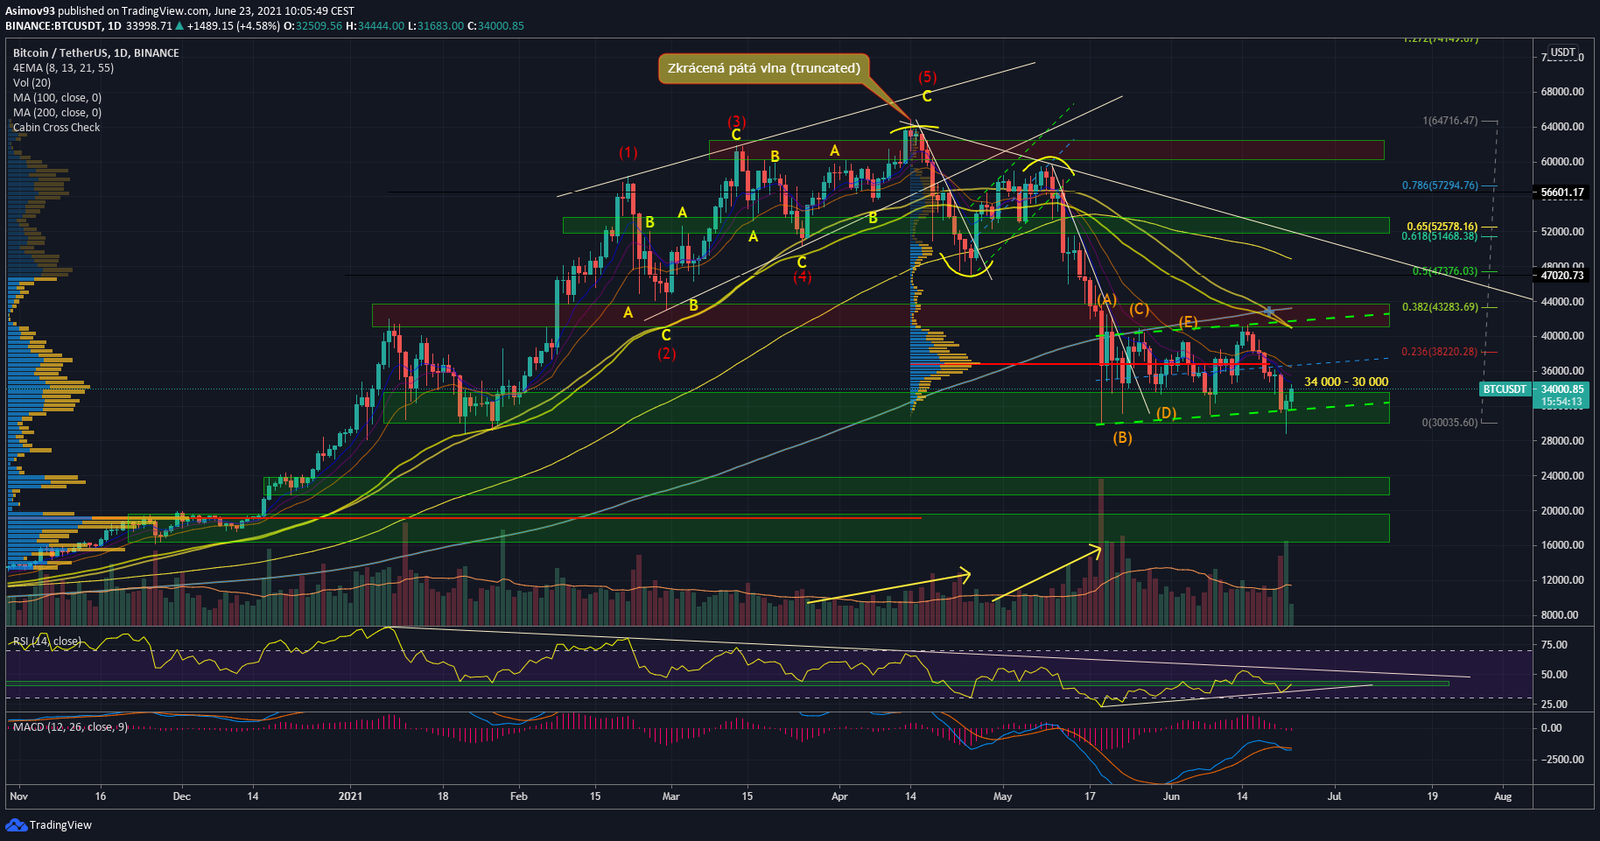Open the USDT currency selector on price axis
The height and width of the screenshot is (841, 1600).
(x=1562, y=53)
